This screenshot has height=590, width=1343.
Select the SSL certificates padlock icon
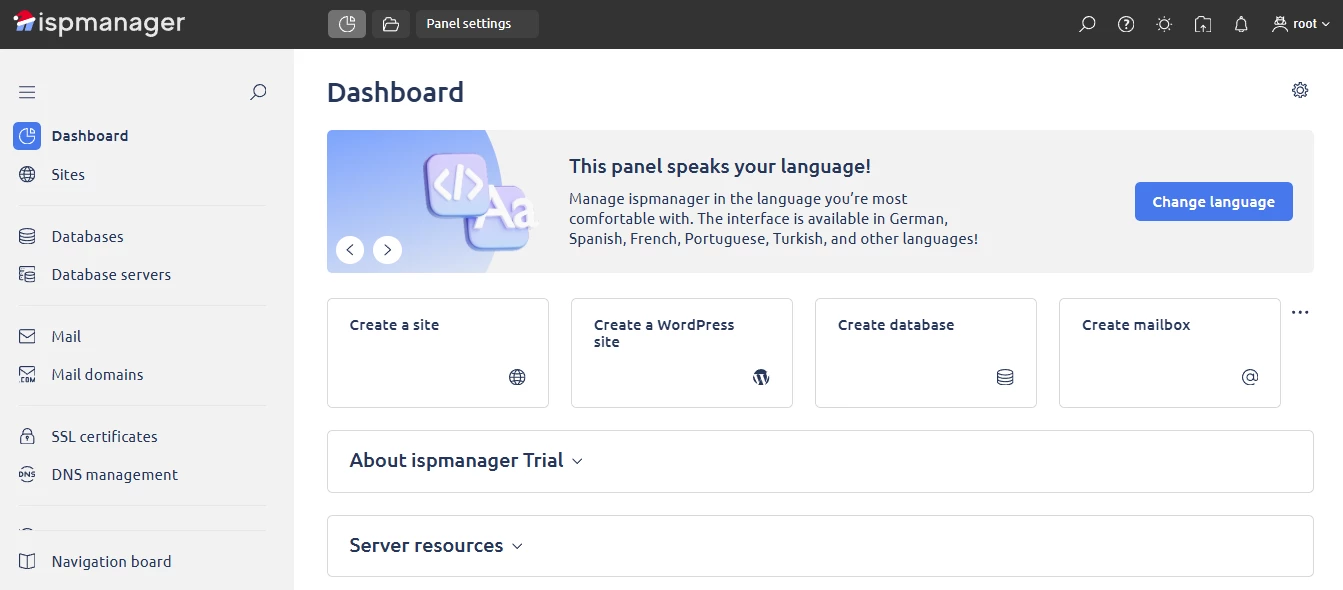pyautogui.click(x=27, y=436)
